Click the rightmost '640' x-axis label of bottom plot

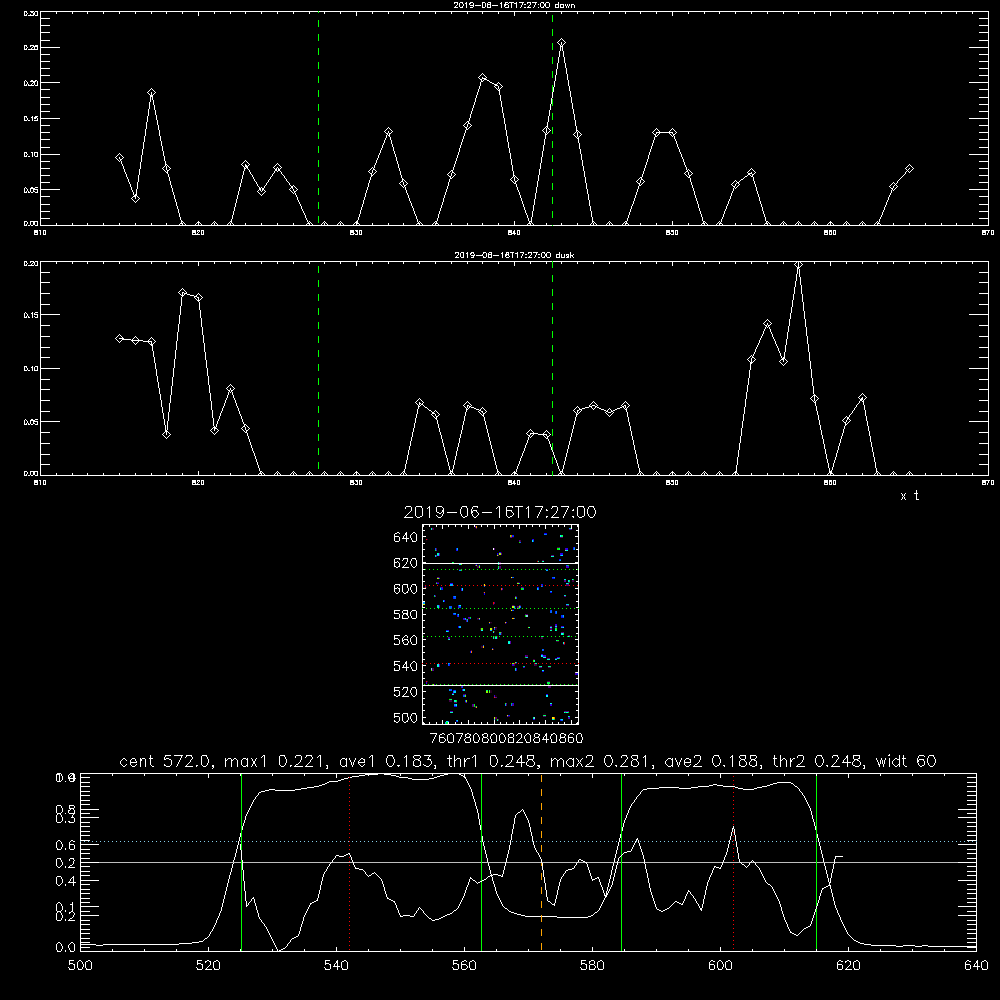976,965
